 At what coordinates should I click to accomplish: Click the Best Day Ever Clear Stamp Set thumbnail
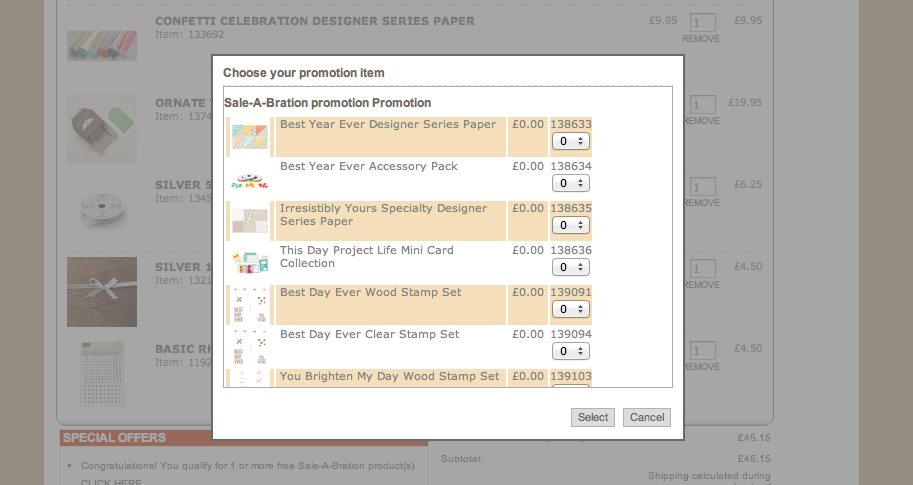pos(250,347)
